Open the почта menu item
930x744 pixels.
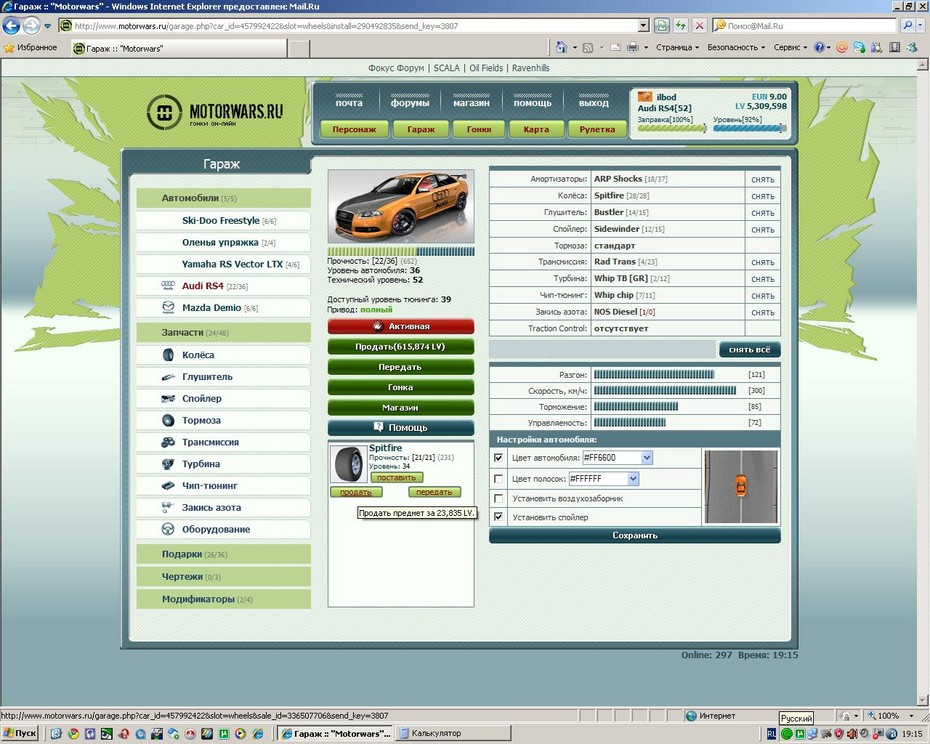pyautogui.click(x=349, y=103)
